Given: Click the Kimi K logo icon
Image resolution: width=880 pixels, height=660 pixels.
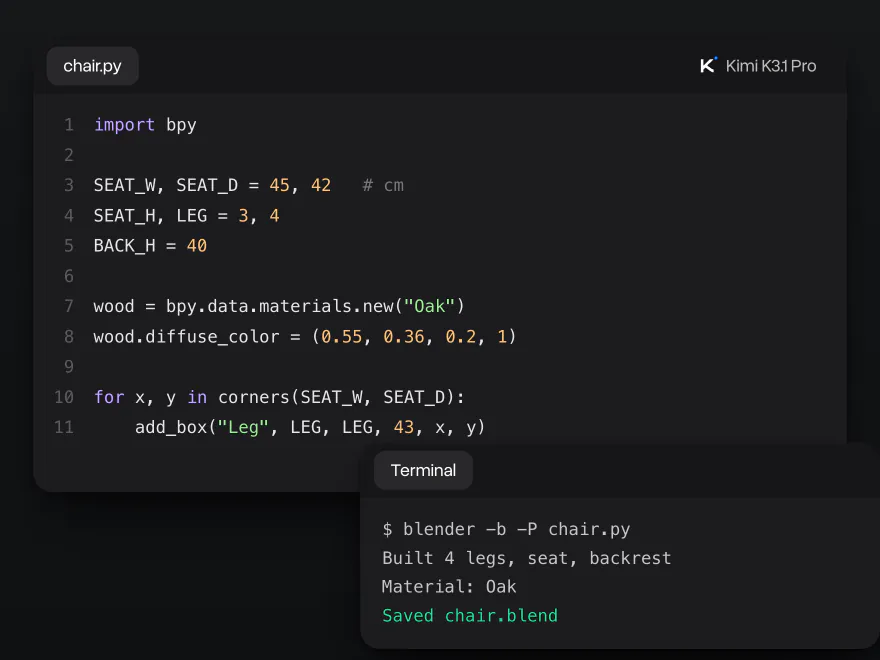Looking at the screenshot, I should [x=708, y=65].
